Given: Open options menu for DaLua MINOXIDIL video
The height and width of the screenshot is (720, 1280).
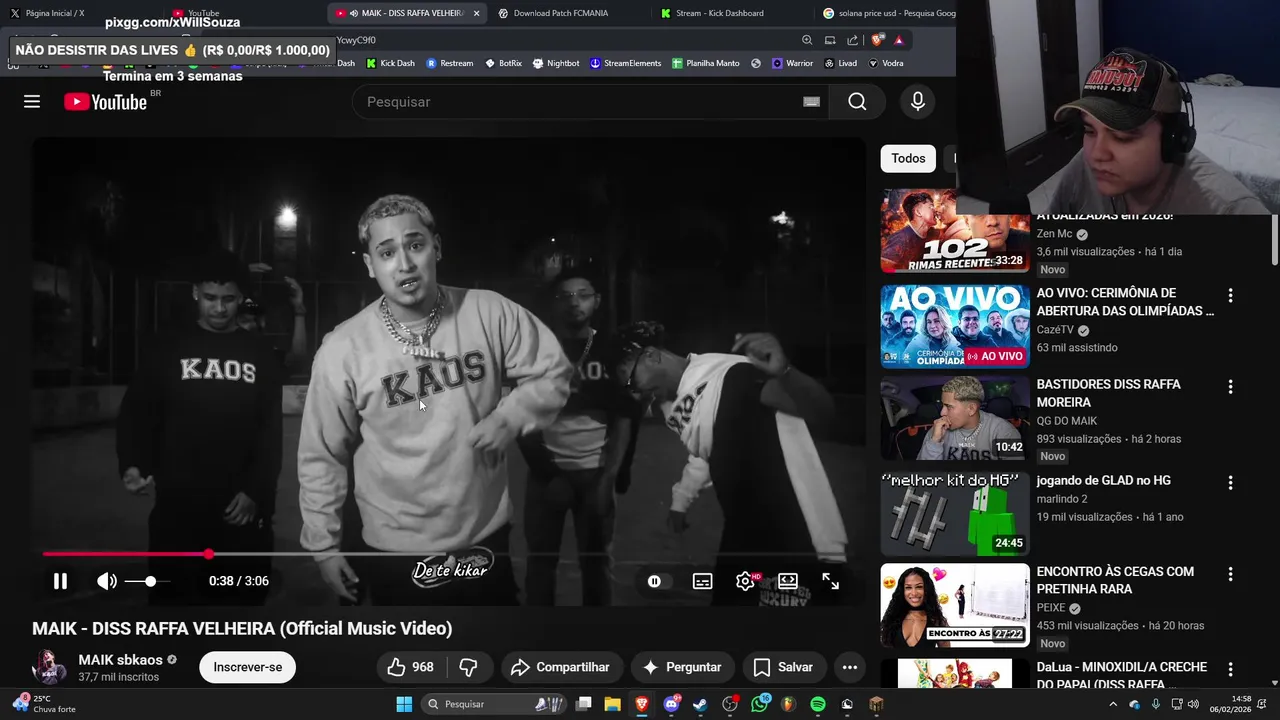Looking at the screenshot, I should tap(1230, 669).
